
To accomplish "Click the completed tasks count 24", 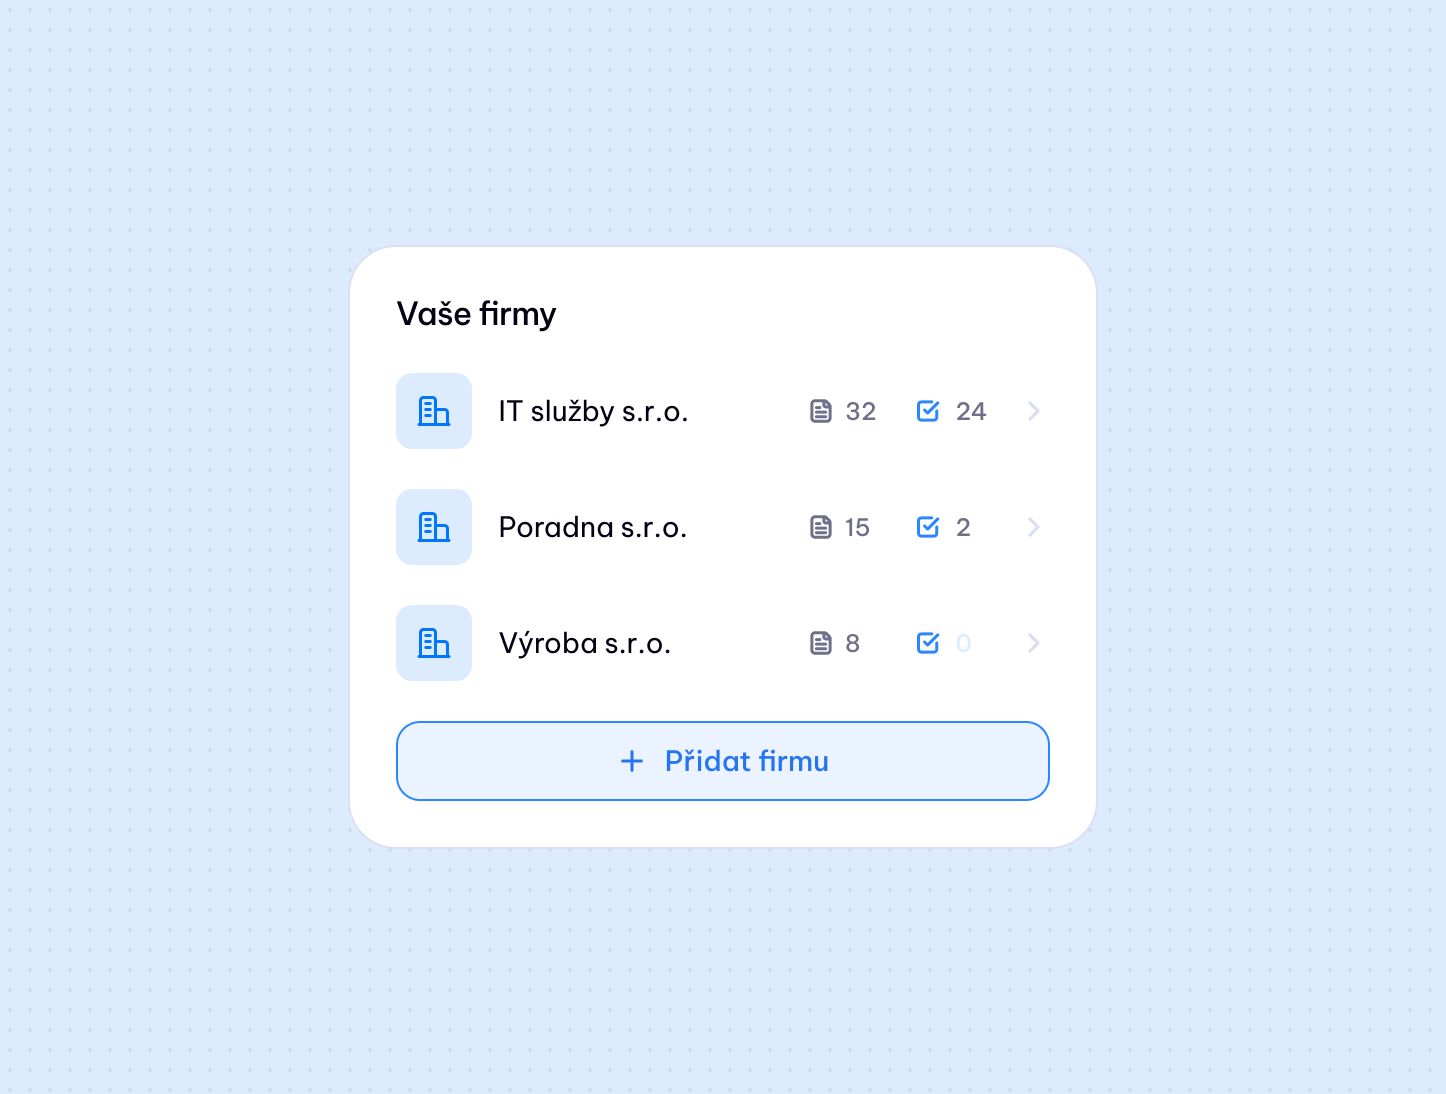I will (971, 411).
